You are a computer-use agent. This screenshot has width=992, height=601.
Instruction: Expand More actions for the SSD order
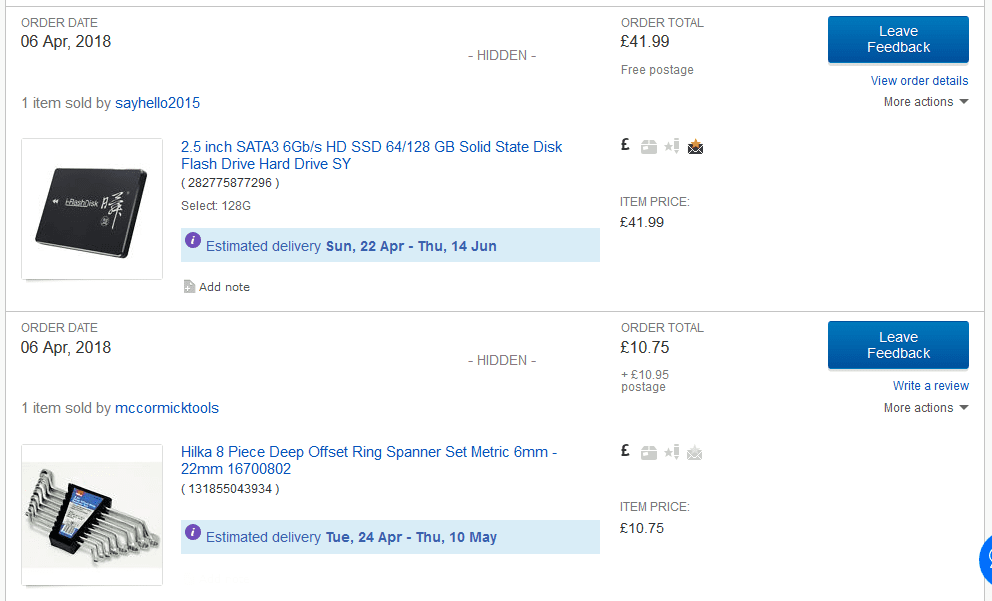click(x=925, y=102)
